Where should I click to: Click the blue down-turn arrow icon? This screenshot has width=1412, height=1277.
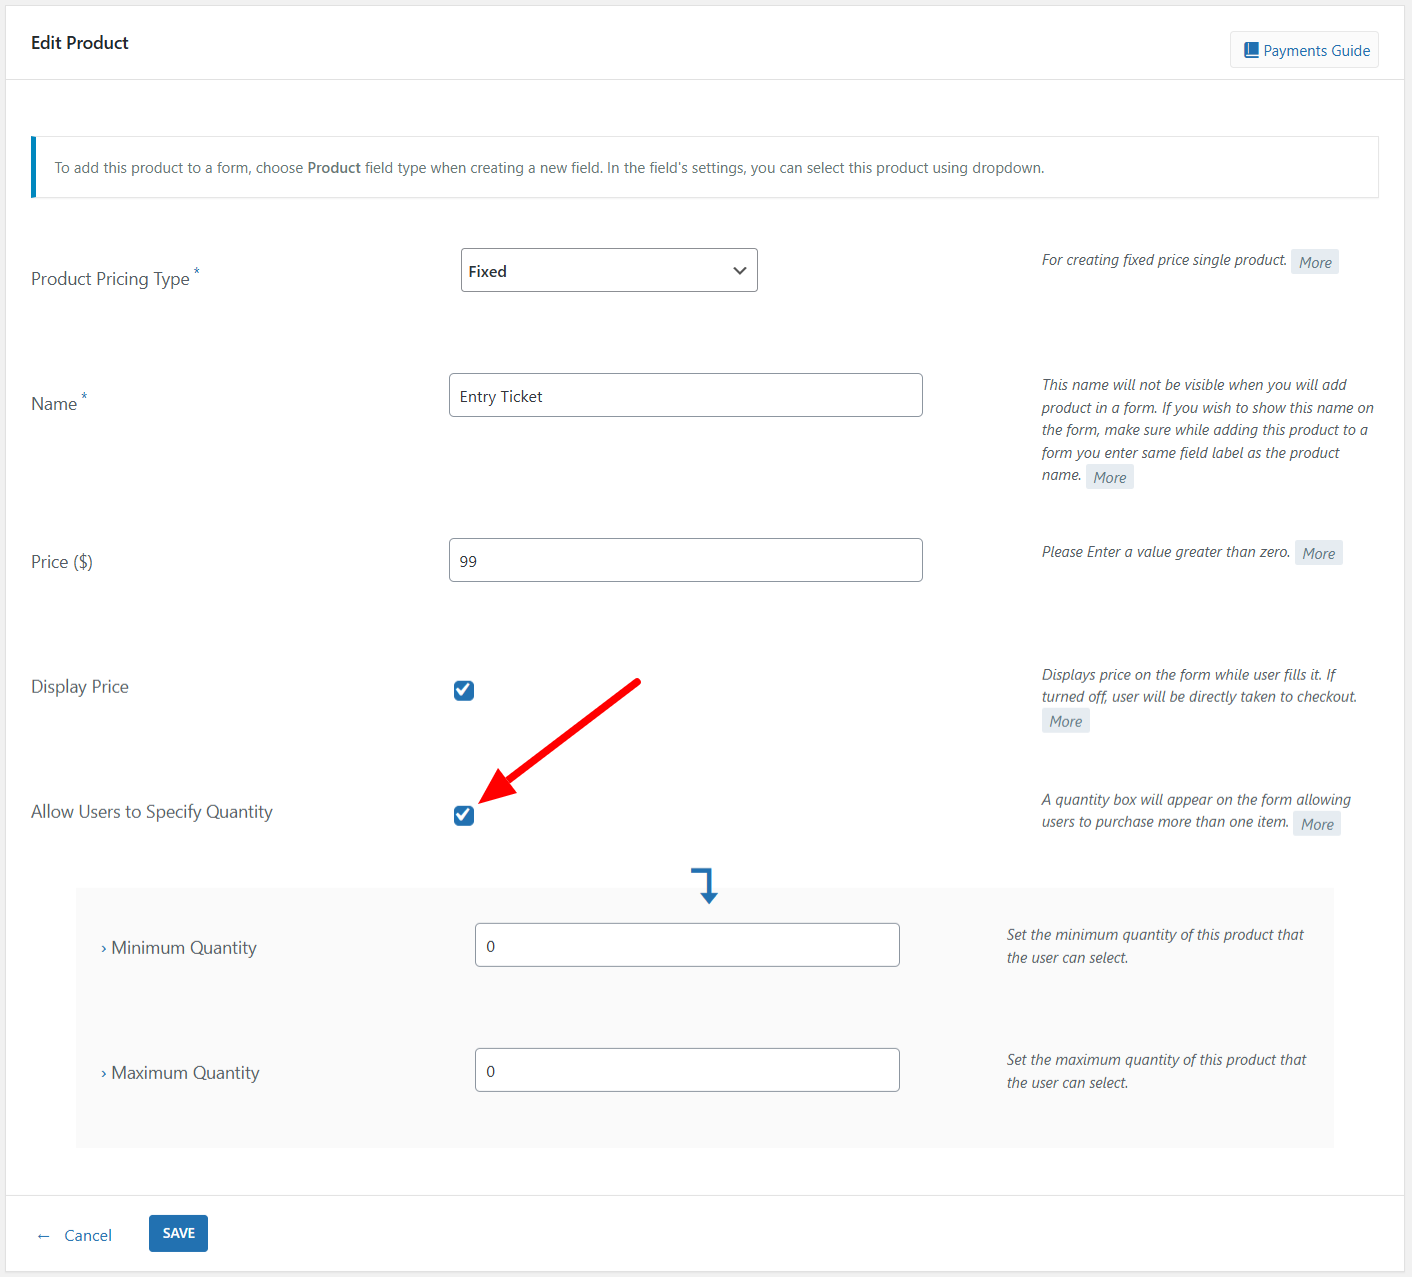(x=705, y=885)
